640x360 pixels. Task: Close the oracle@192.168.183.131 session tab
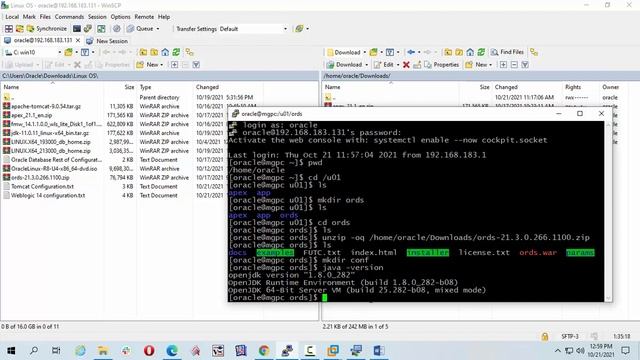78,40
